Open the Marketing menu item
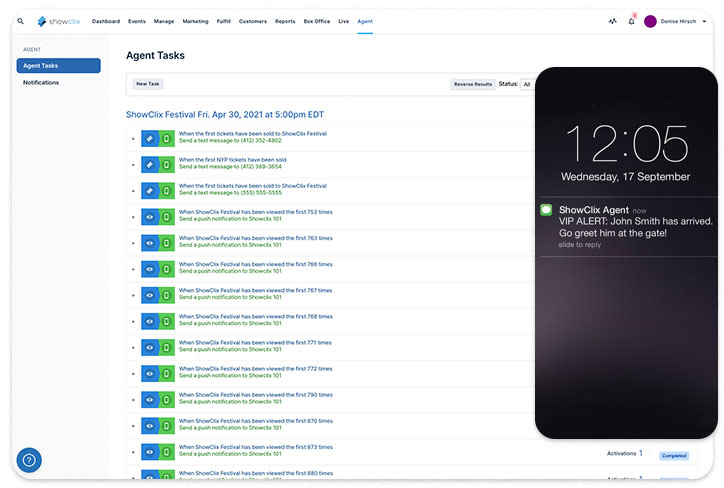Image resolution: width=724 pixels, height=488 pixels. coord(196,21)
